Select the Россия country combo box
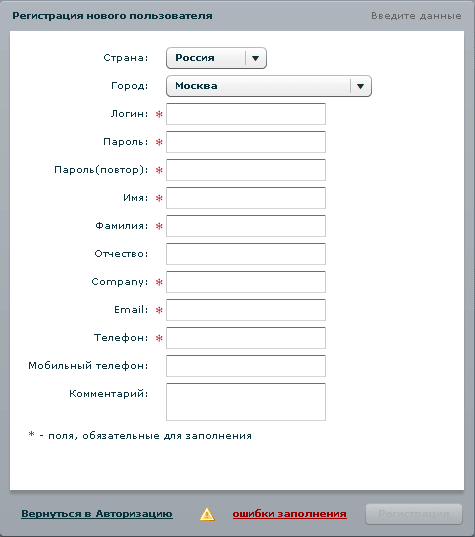 tap(216, 58)
